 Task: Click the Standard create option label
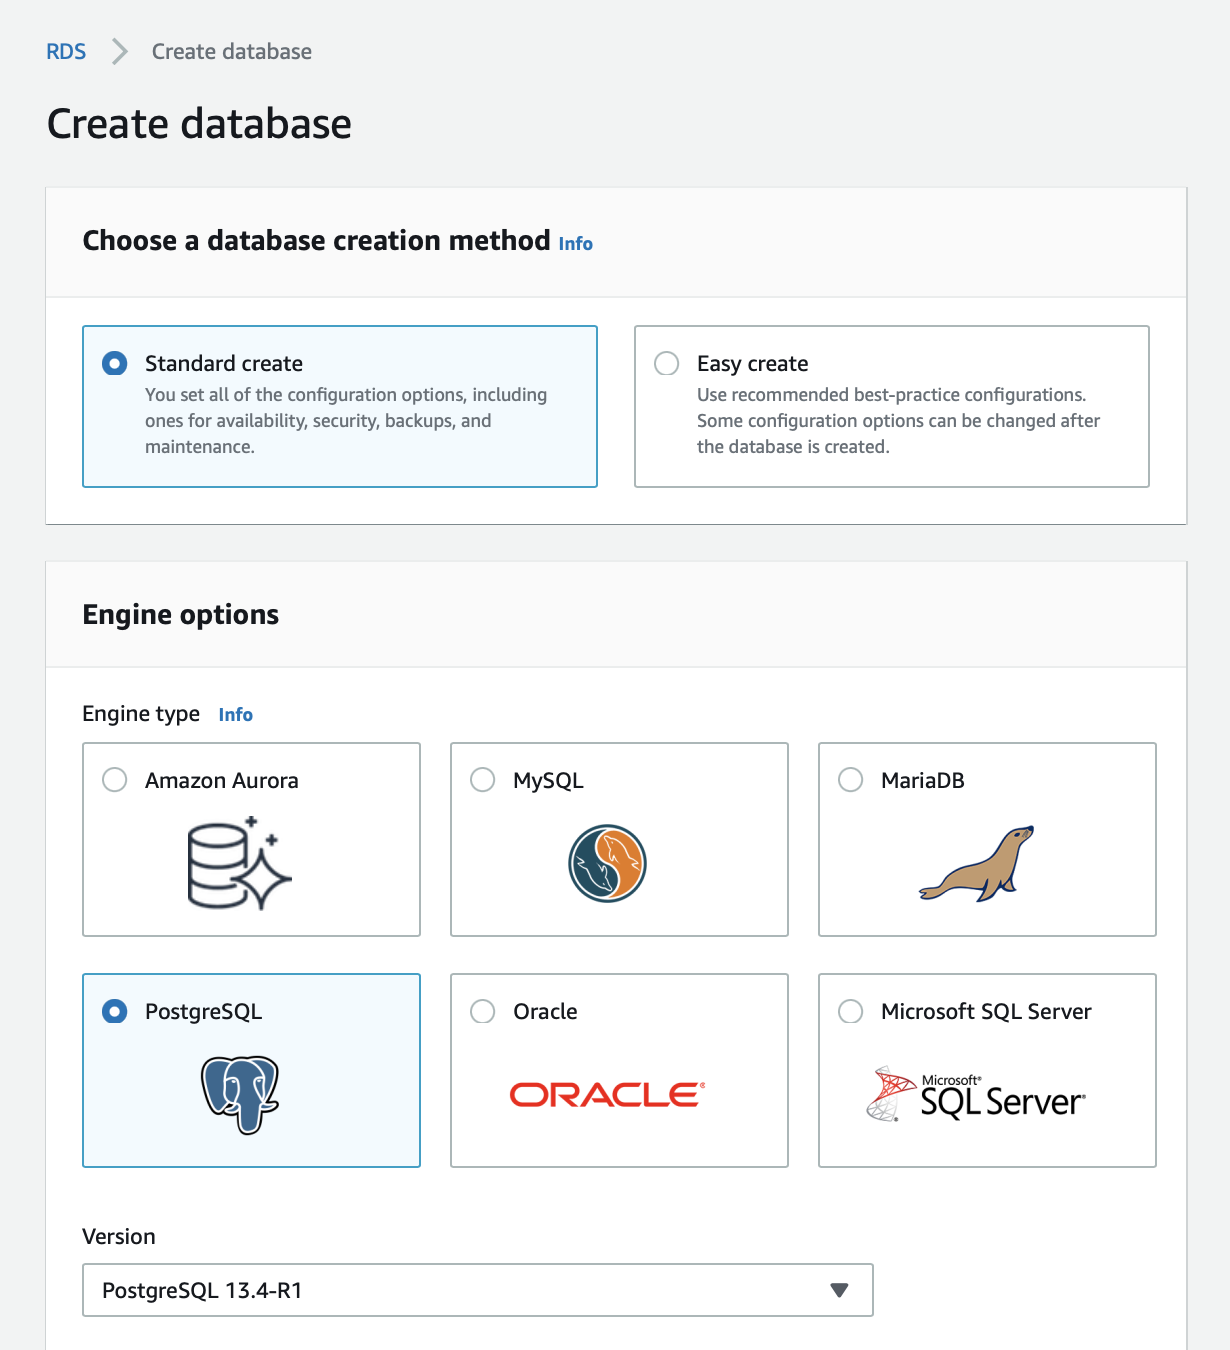coord(224,363)
